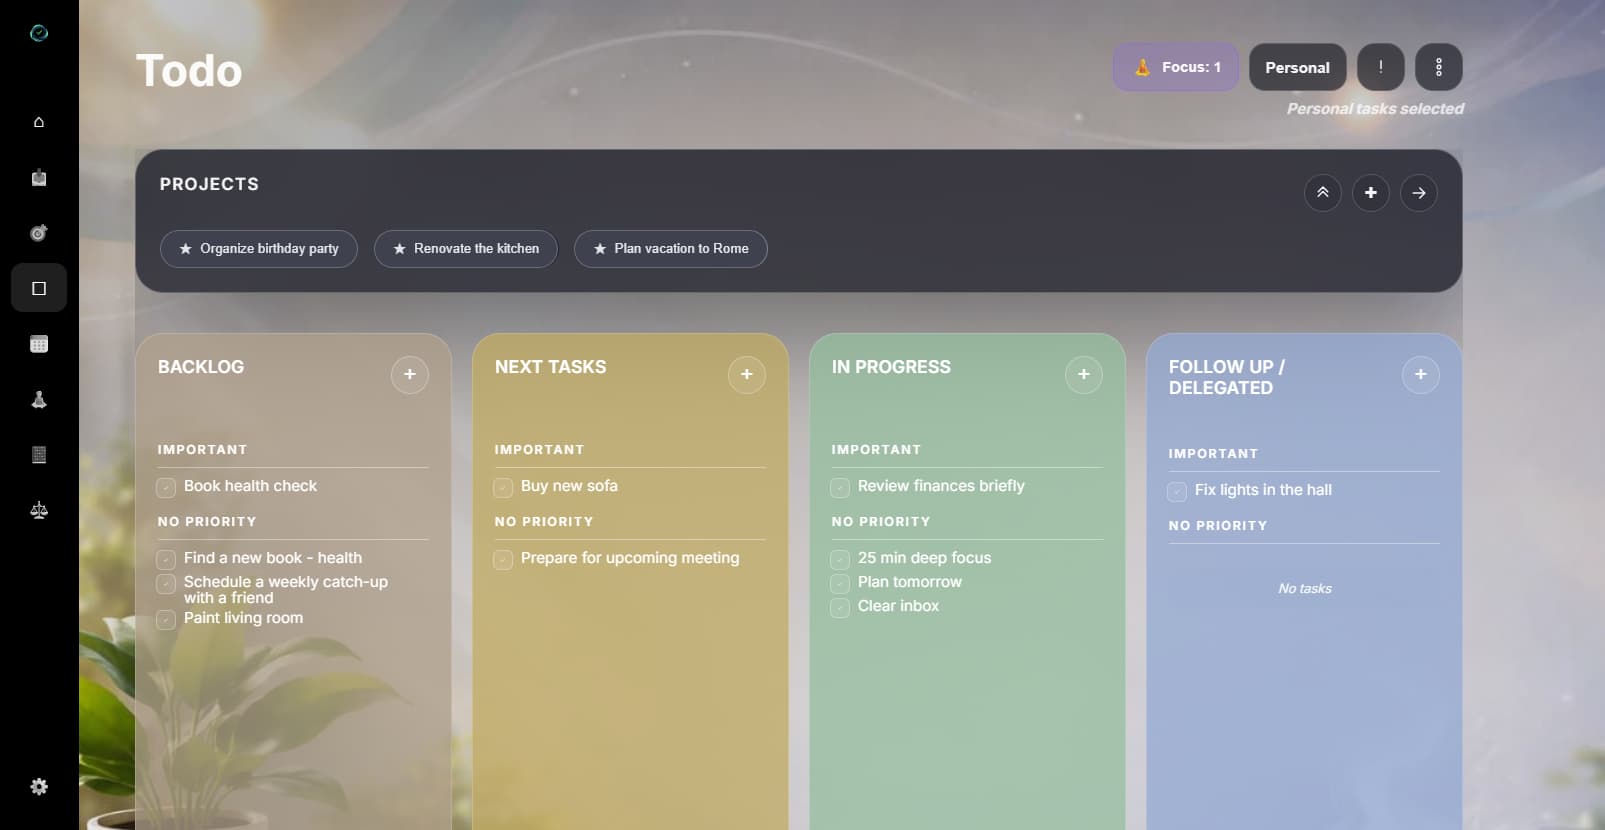1605x830 pixels.
Task: Check off Clear inbox
Action: click(840, 608)
